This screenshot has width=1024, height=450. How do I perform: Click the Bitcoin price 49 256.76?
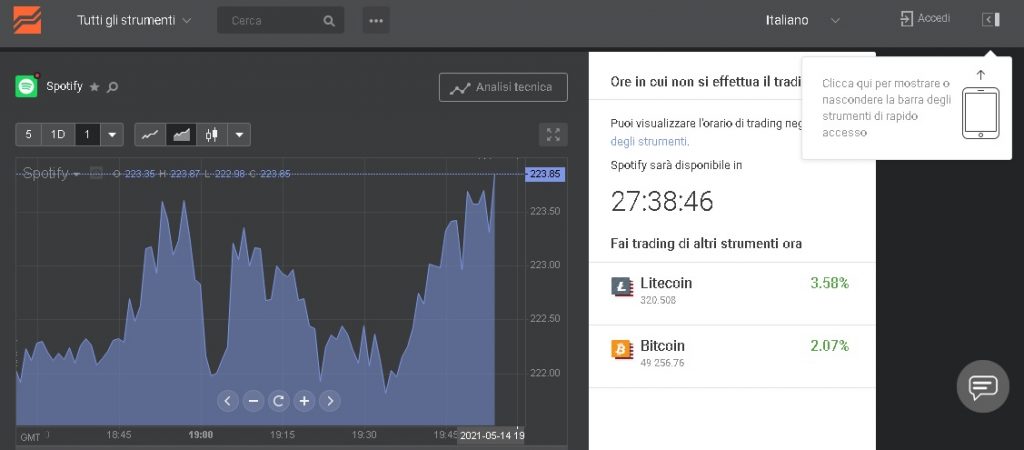point(662,363)
